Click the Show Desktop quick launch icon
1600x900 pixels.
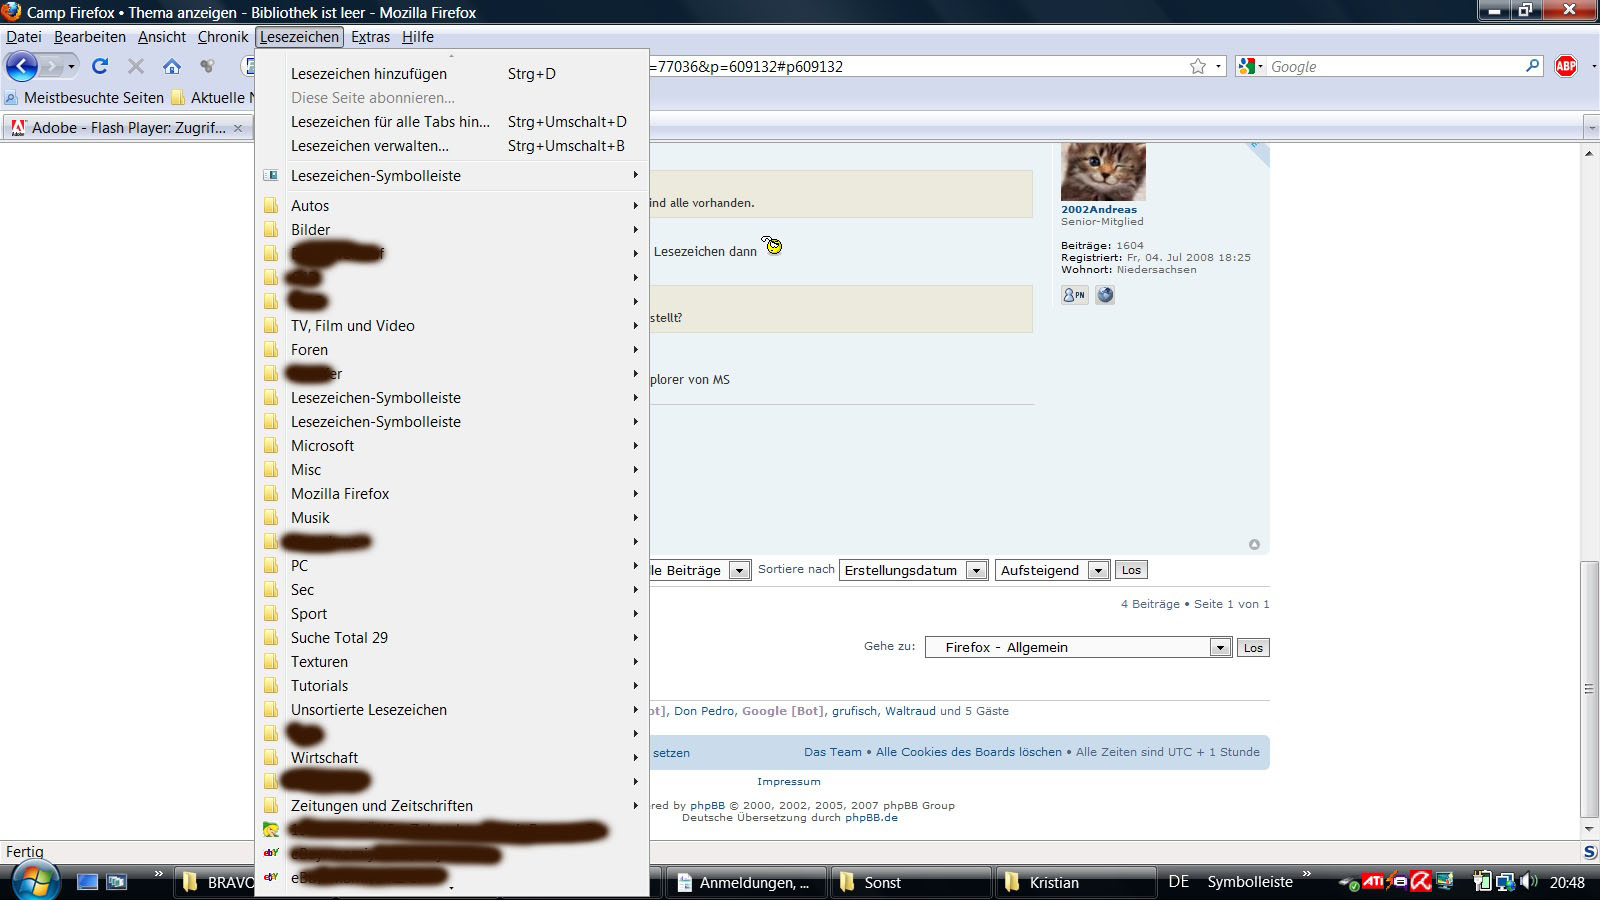coord(88,882)
